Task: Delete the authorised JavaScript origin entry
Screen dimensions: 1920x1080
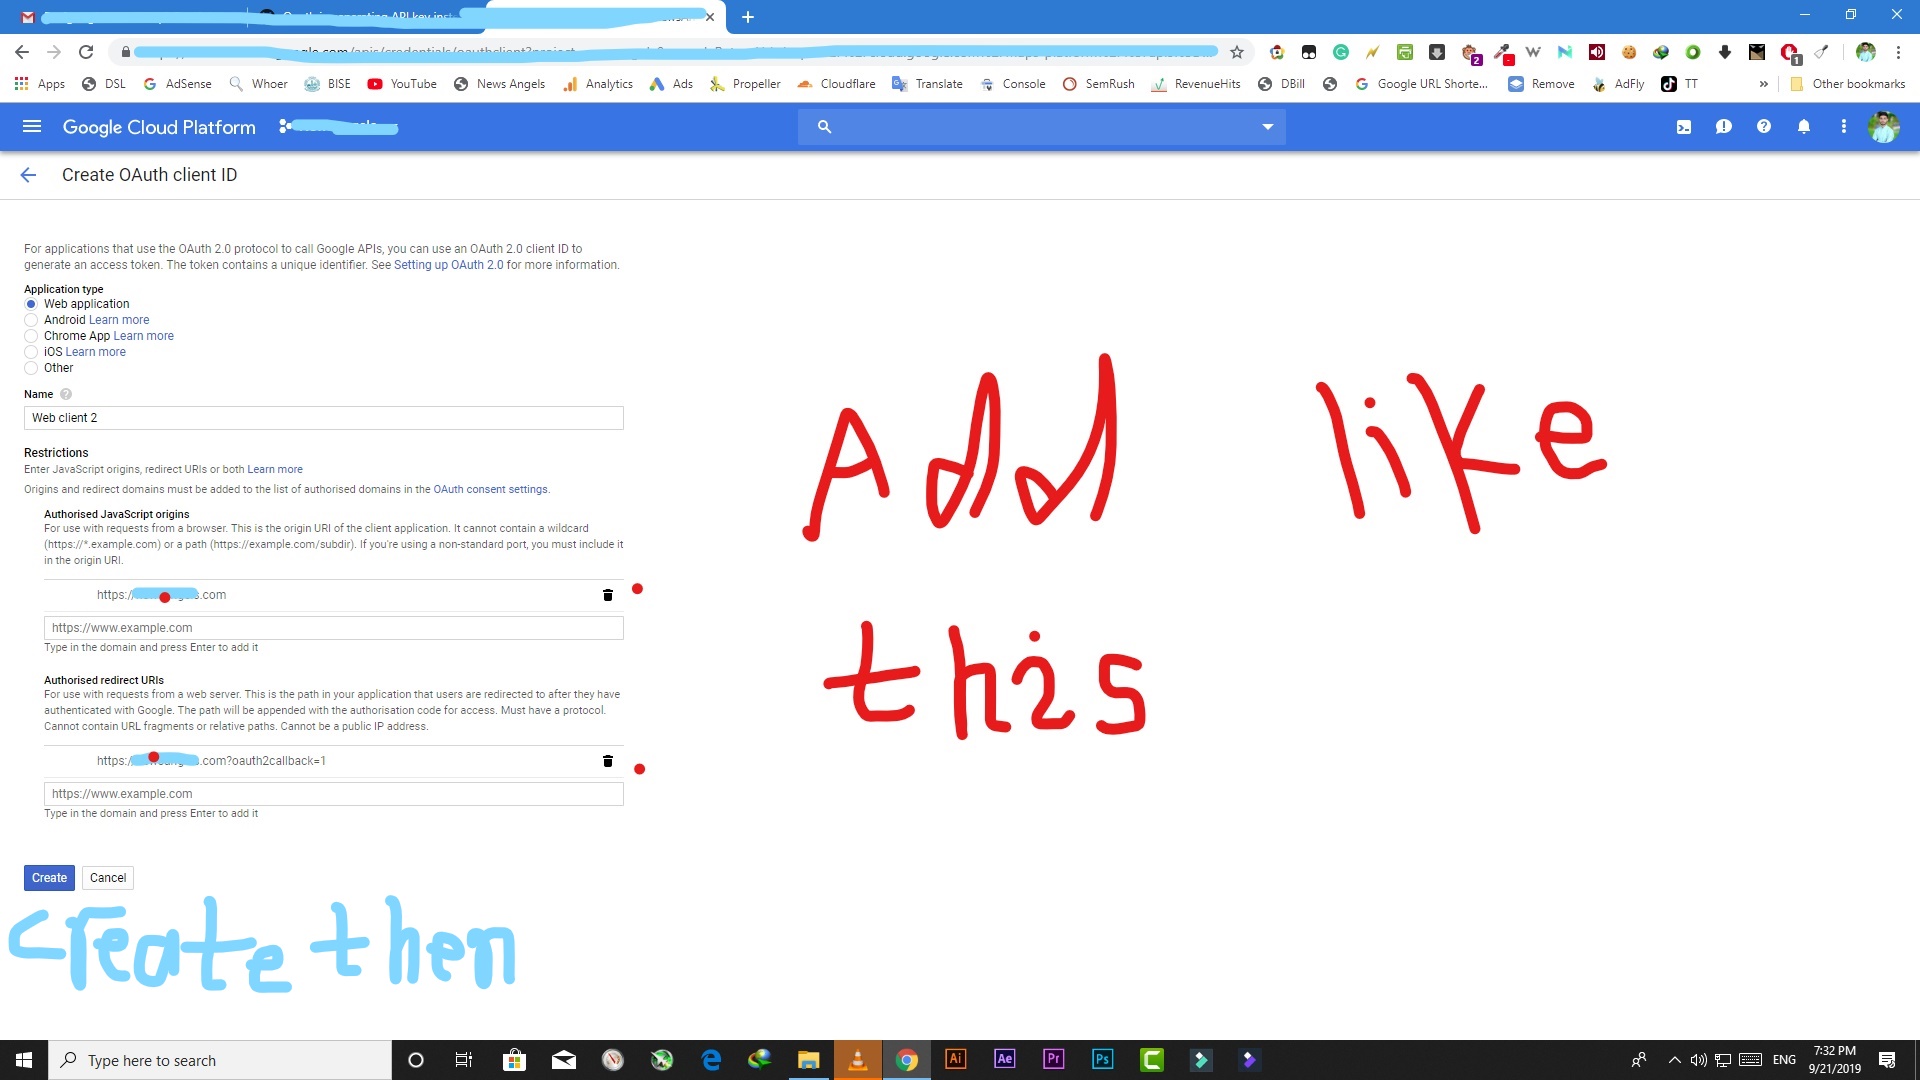Action: coord(607,595)
